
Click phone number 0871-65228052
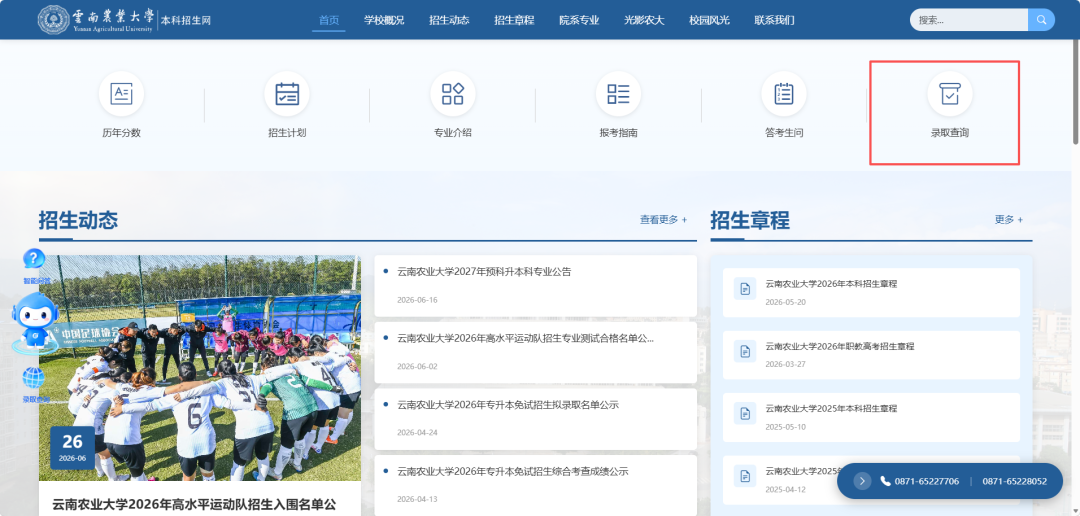point(1015,482)
